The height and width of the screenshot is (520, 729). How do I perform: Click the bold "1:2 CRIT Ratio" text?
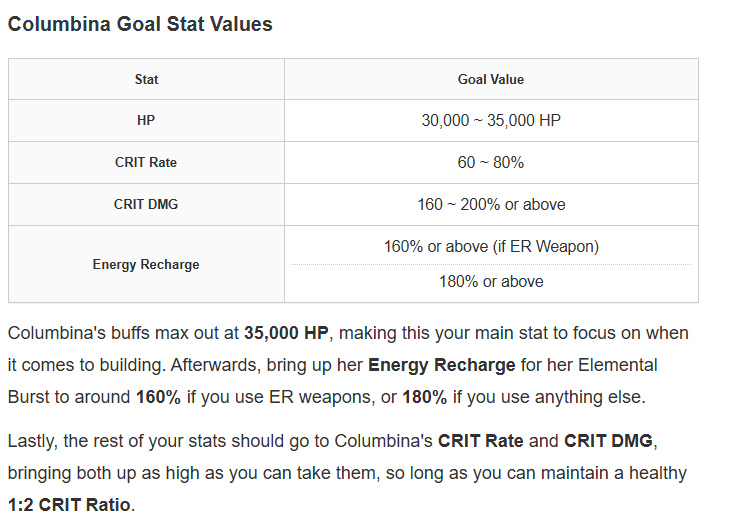point(69,504)
